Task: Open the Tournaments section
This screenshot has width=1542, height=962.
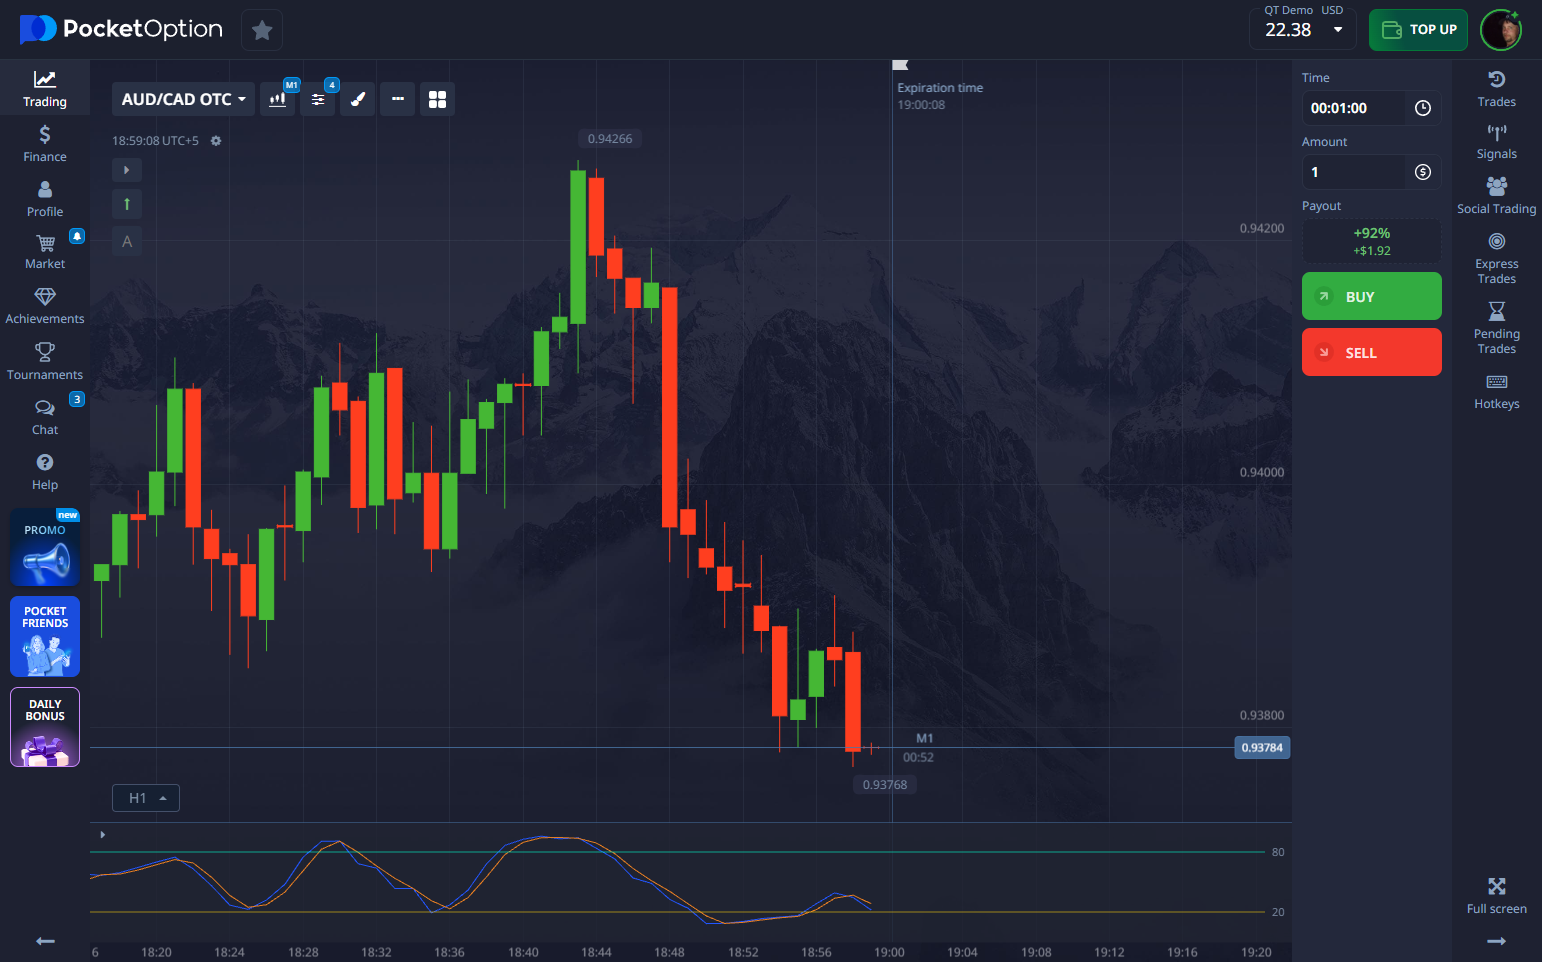Action: (x=45, y=361)
